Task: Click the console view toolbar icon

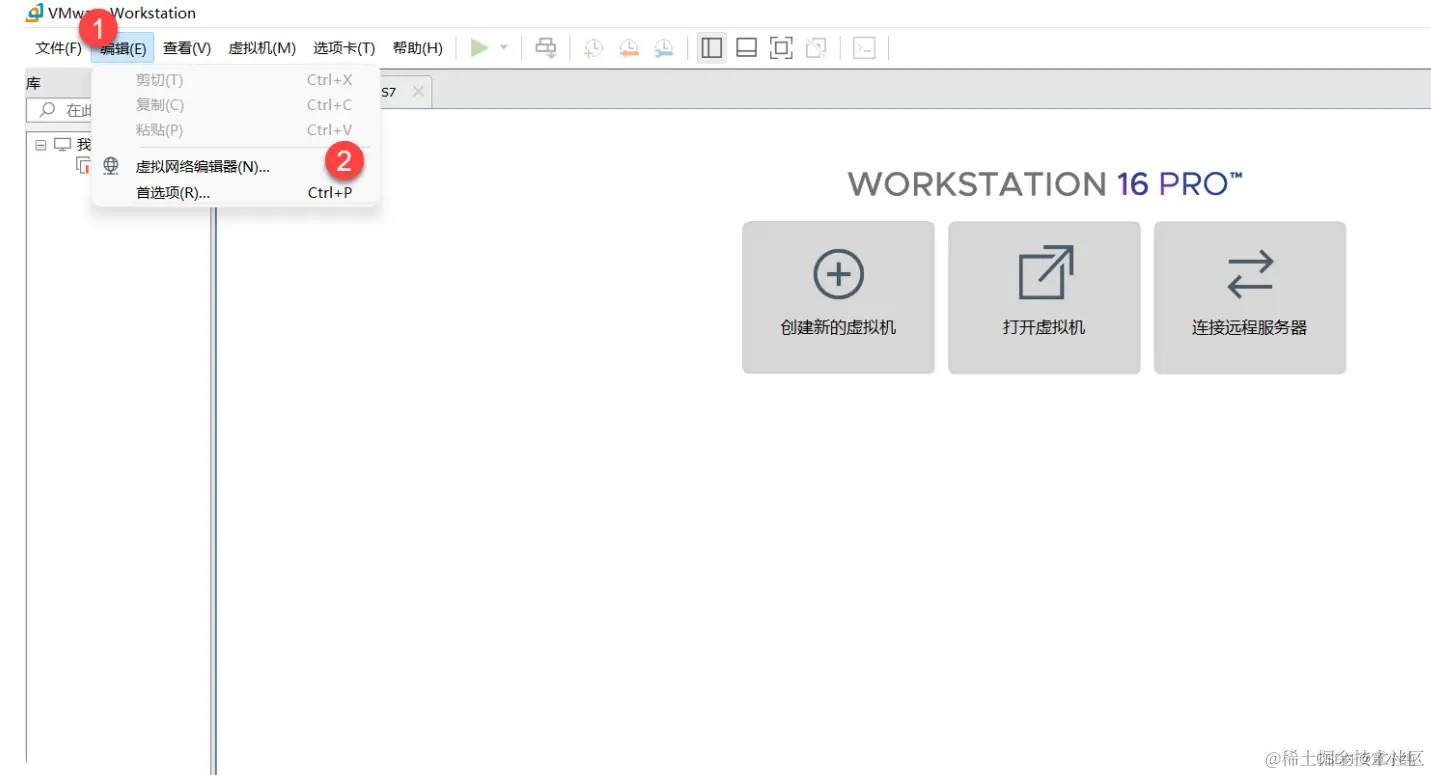Action: coord(864,48)
